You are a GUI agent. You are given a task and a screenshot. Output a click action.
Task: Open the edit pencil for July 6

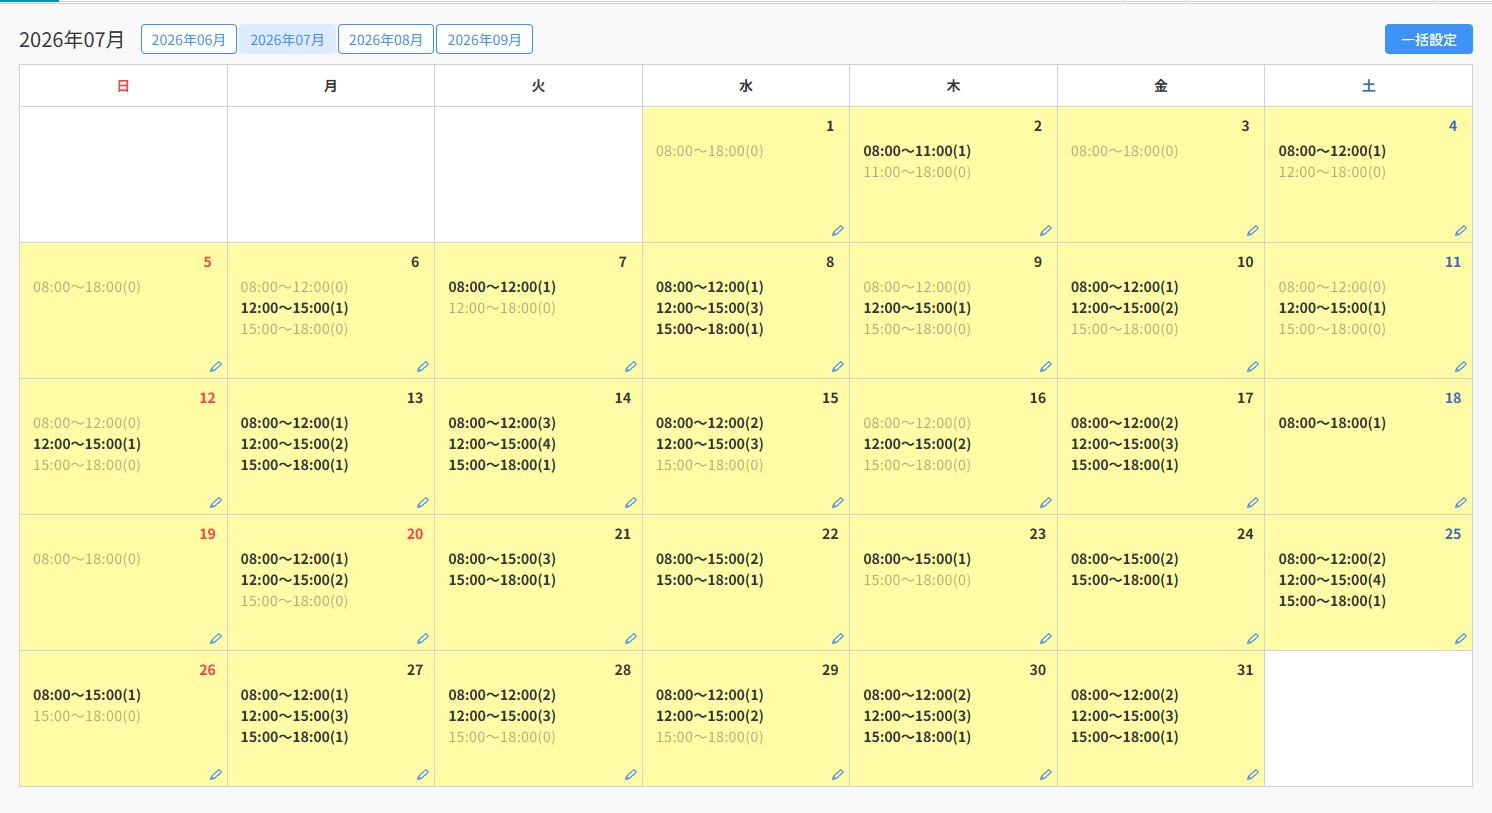(423, 367)
